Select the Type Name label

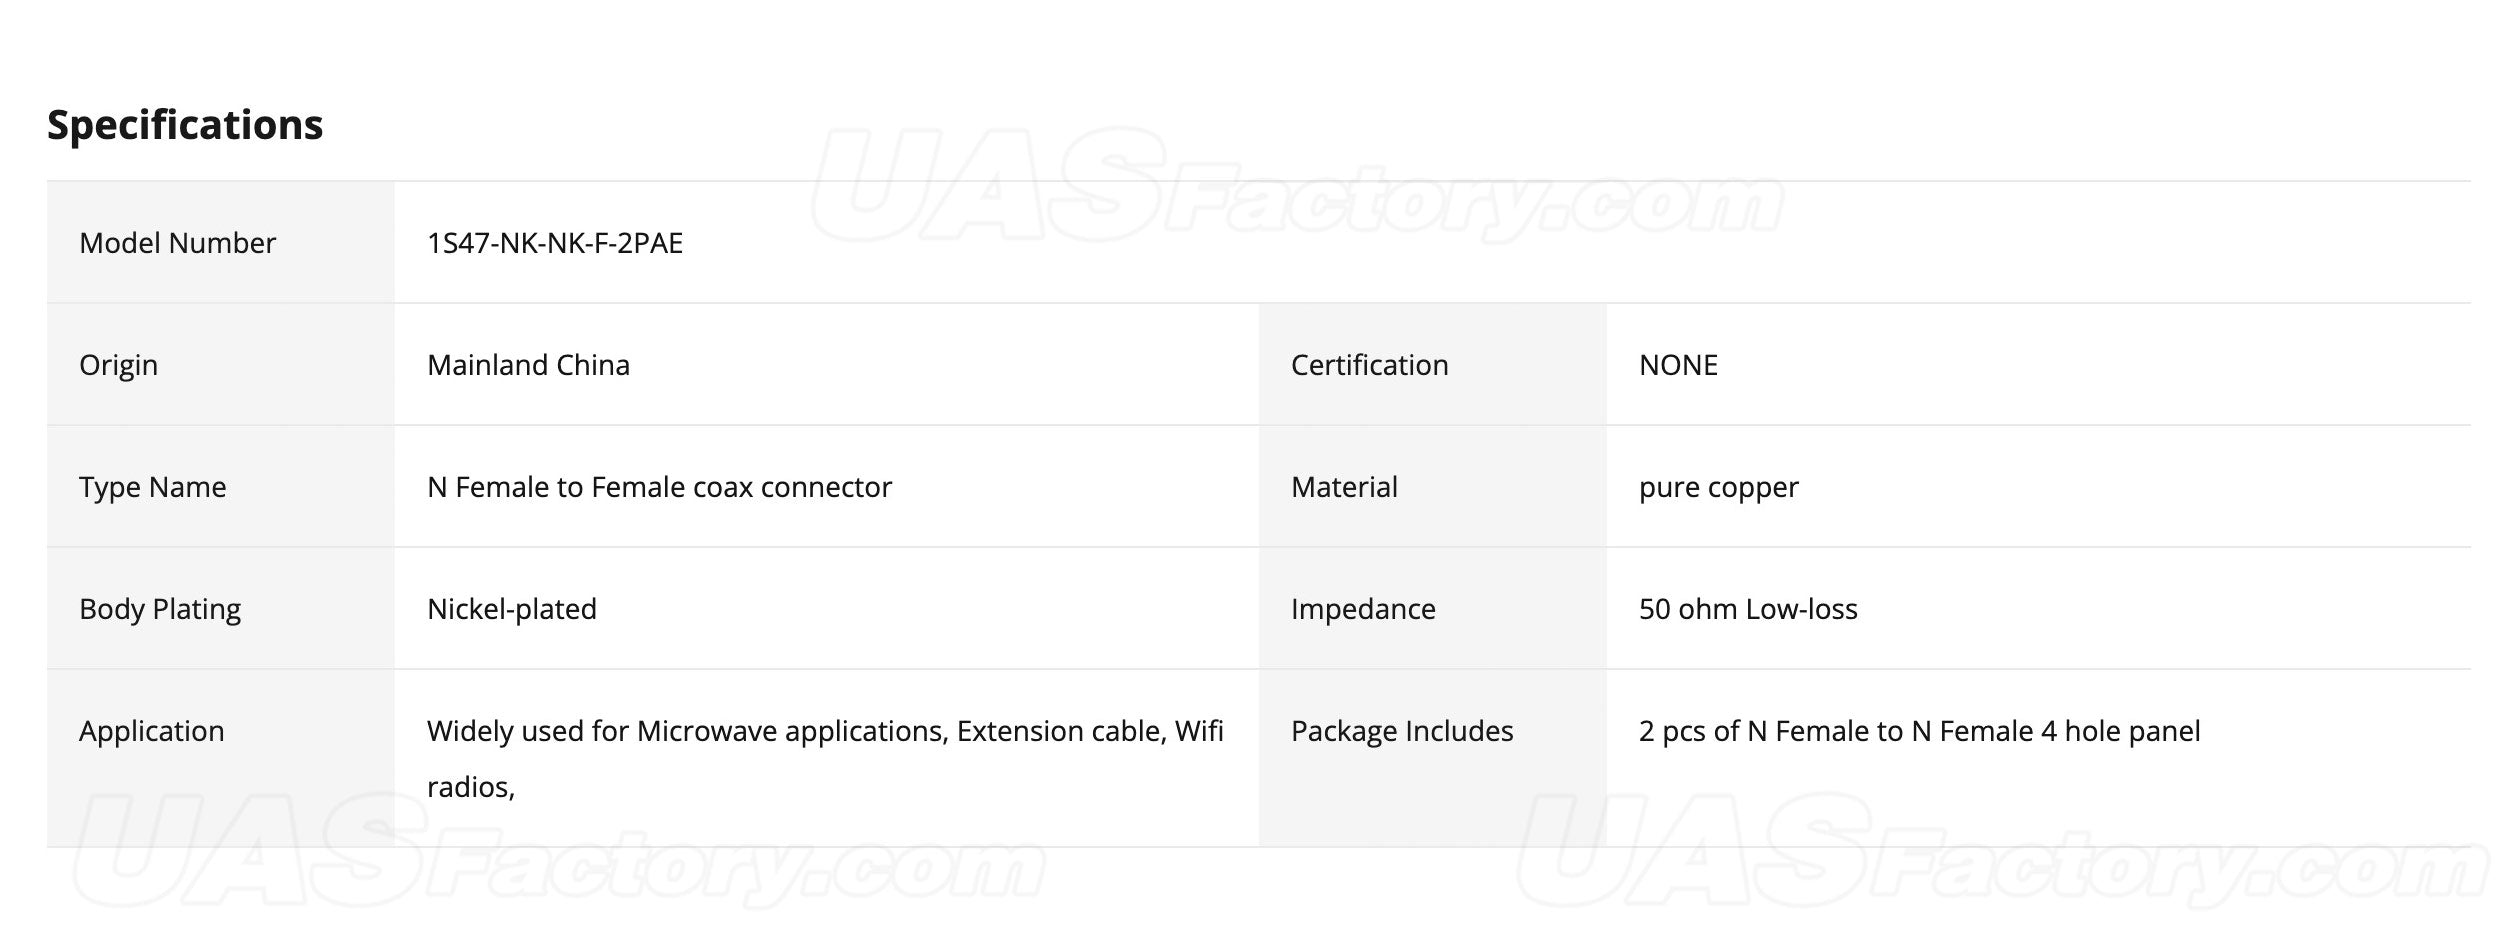point(153,488)
